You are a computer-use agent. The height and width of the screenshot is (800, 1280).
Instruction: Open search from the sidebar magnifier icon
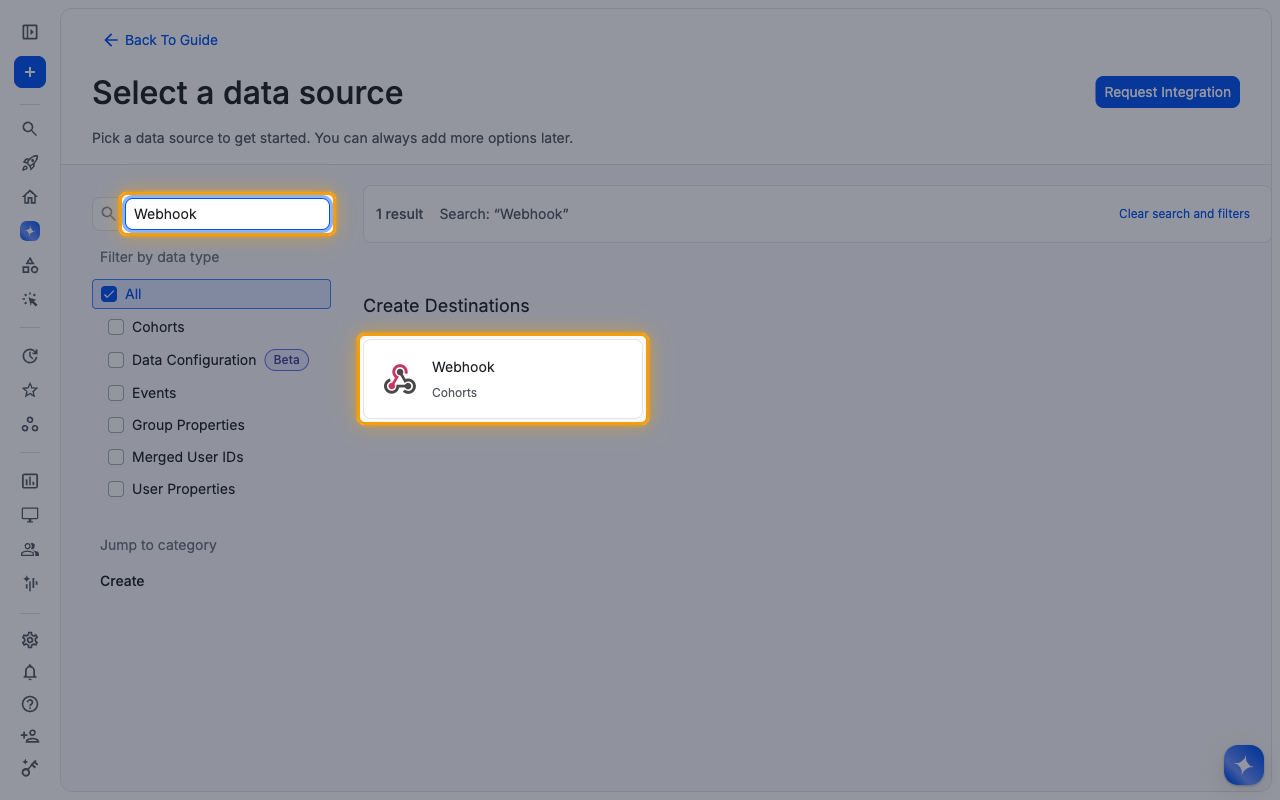coord(30,129)
